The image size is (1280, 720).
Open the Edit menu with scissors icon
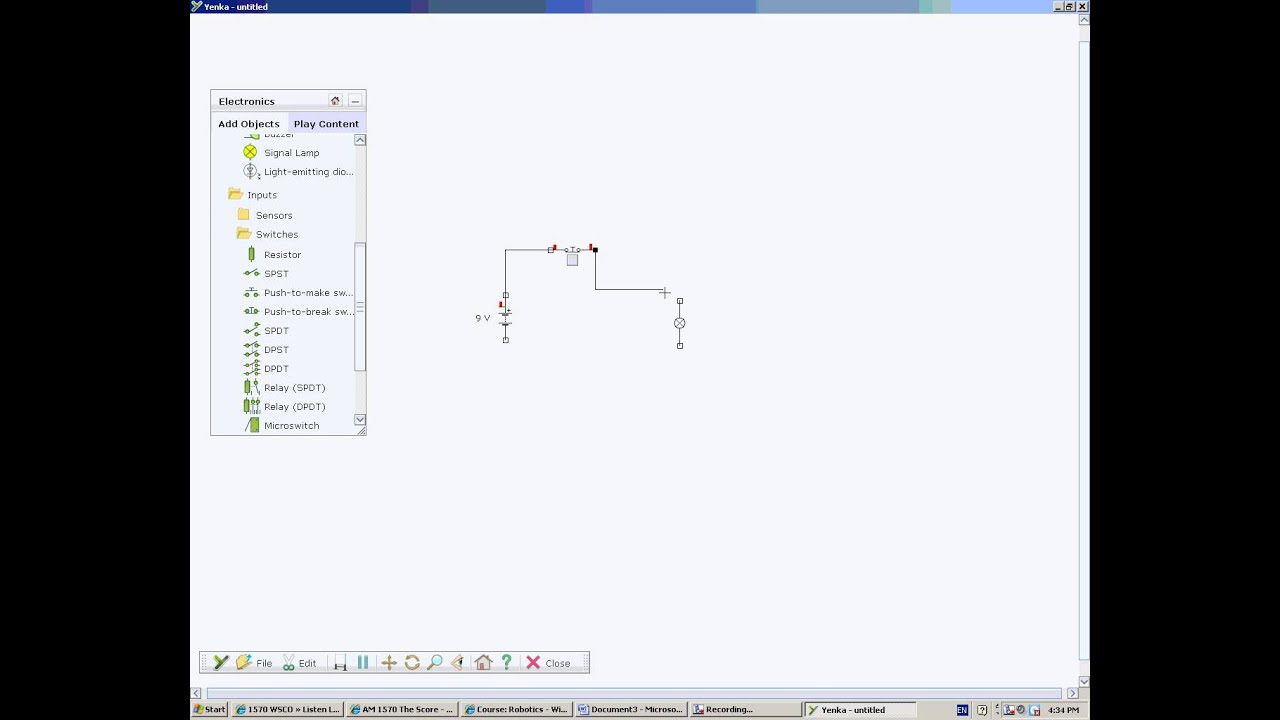(299, 663)
